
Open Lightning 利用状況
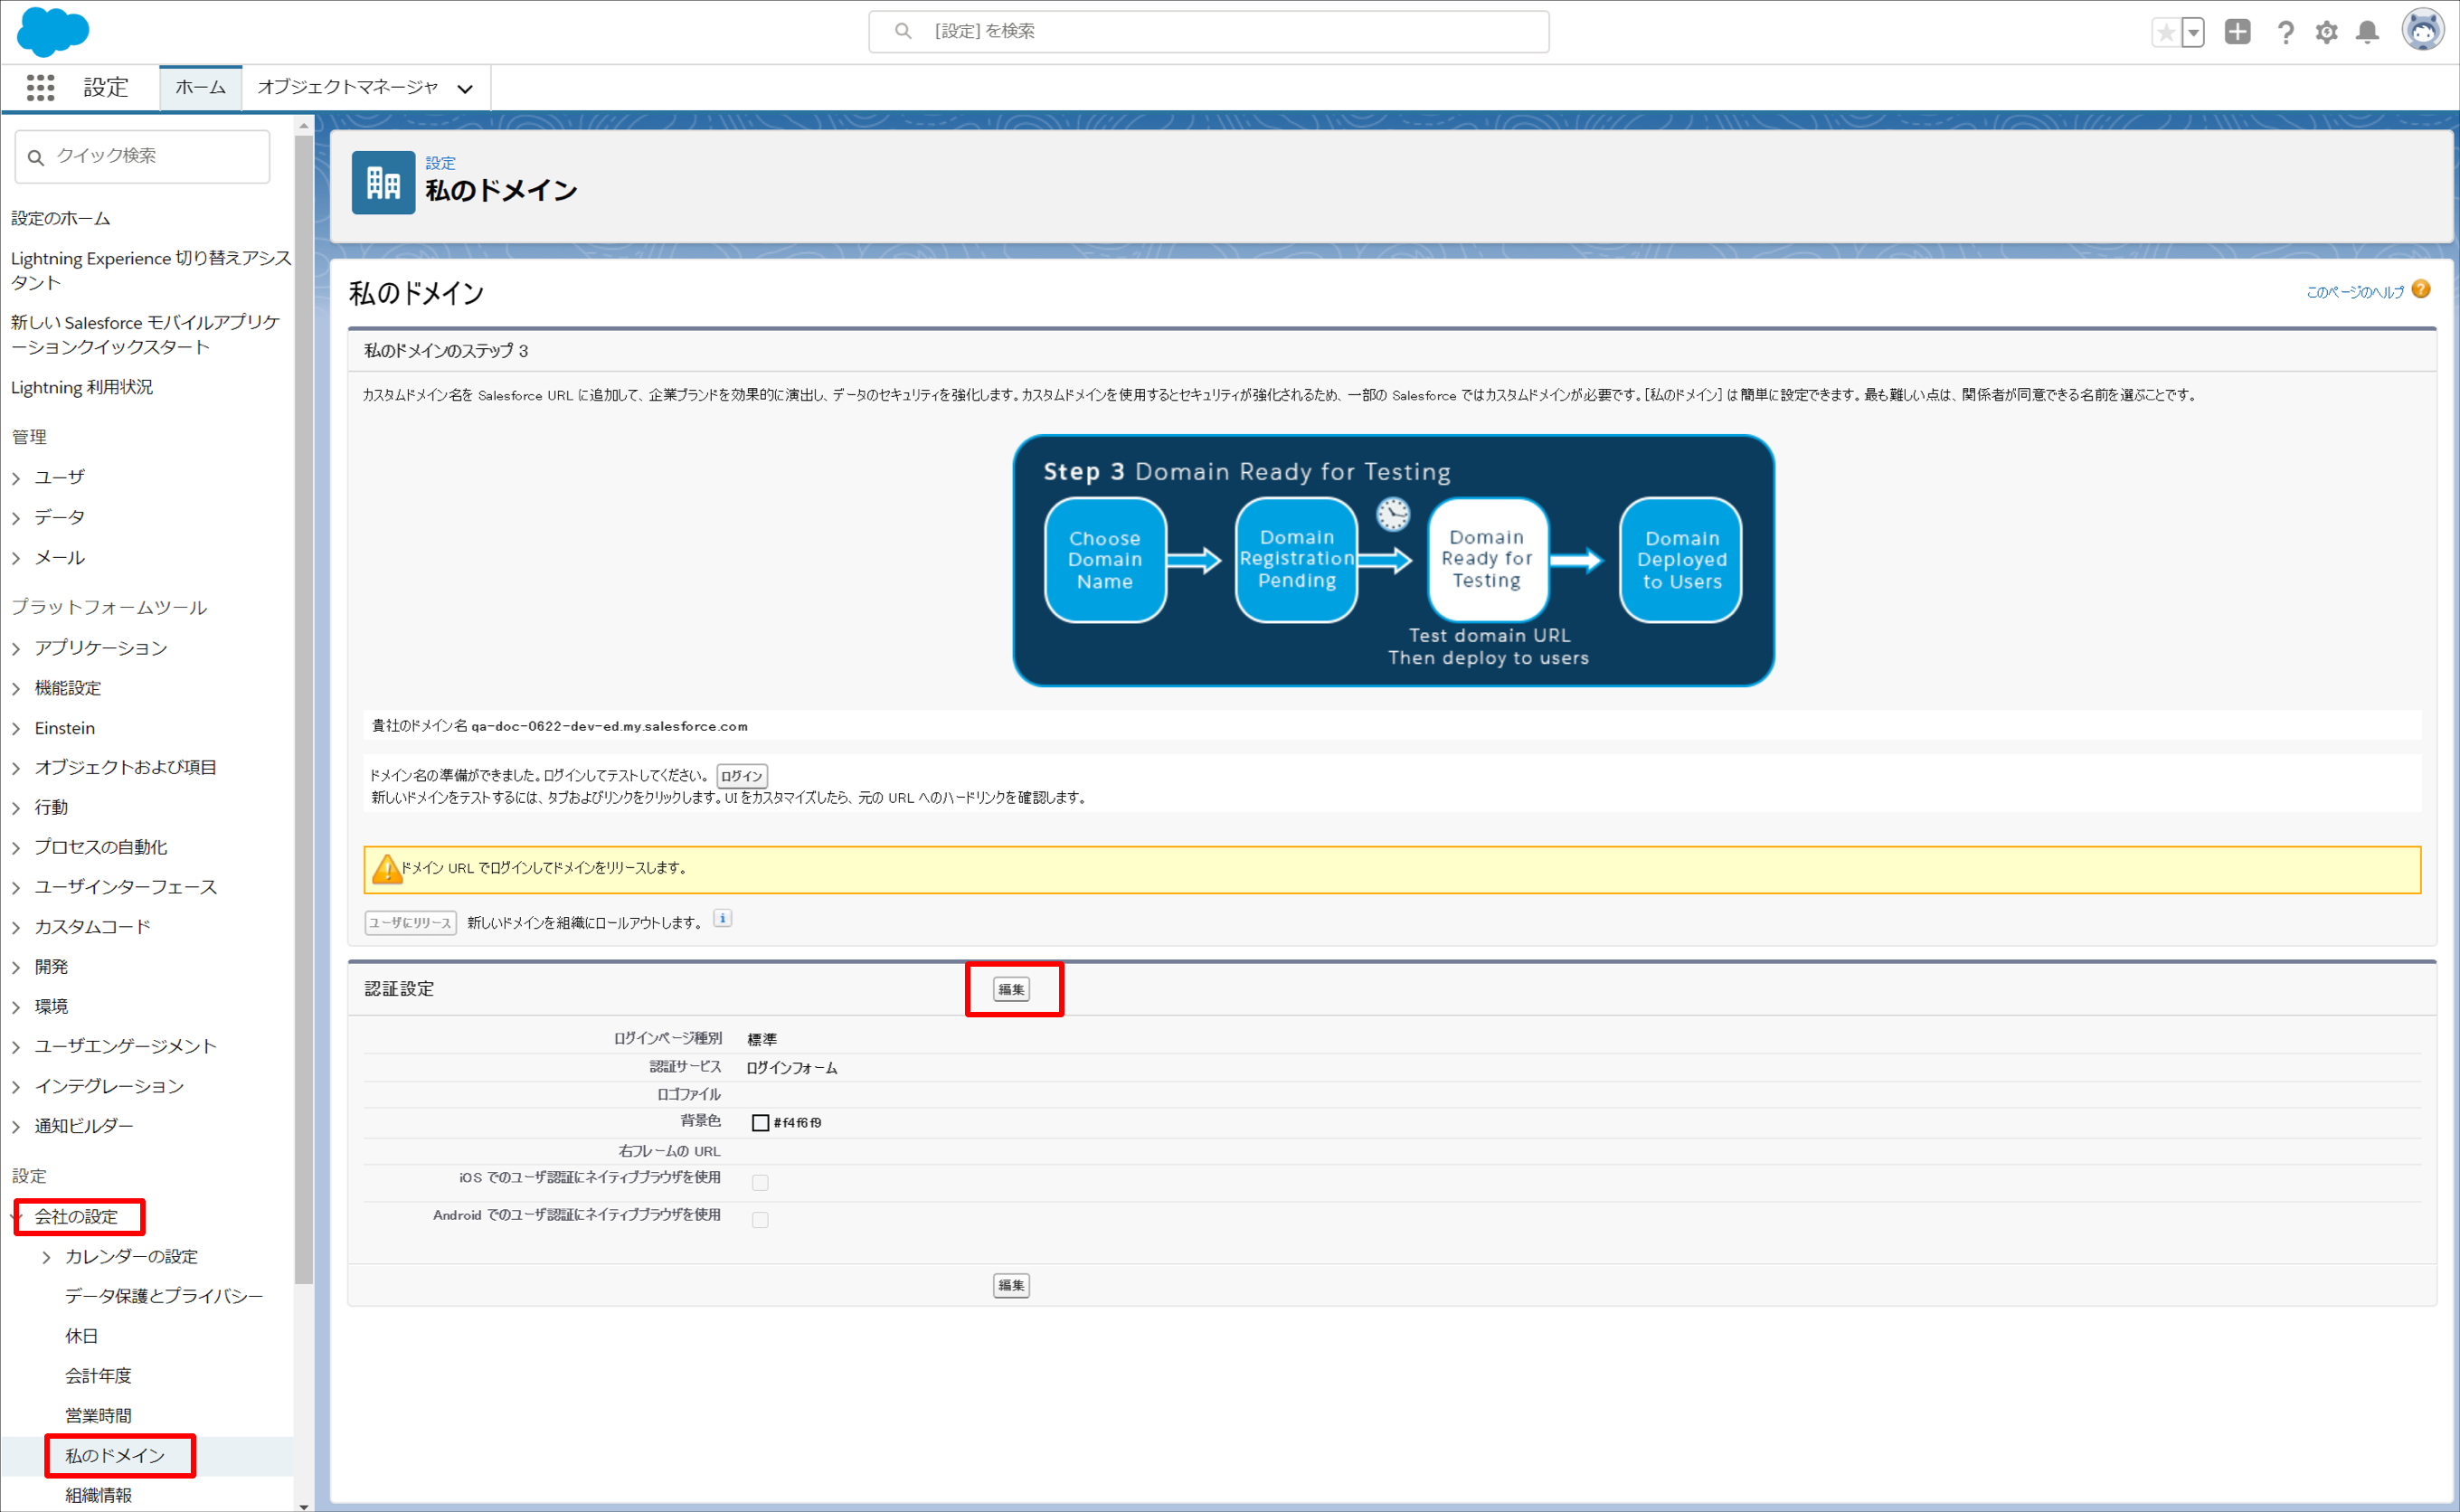click(82, 387)
